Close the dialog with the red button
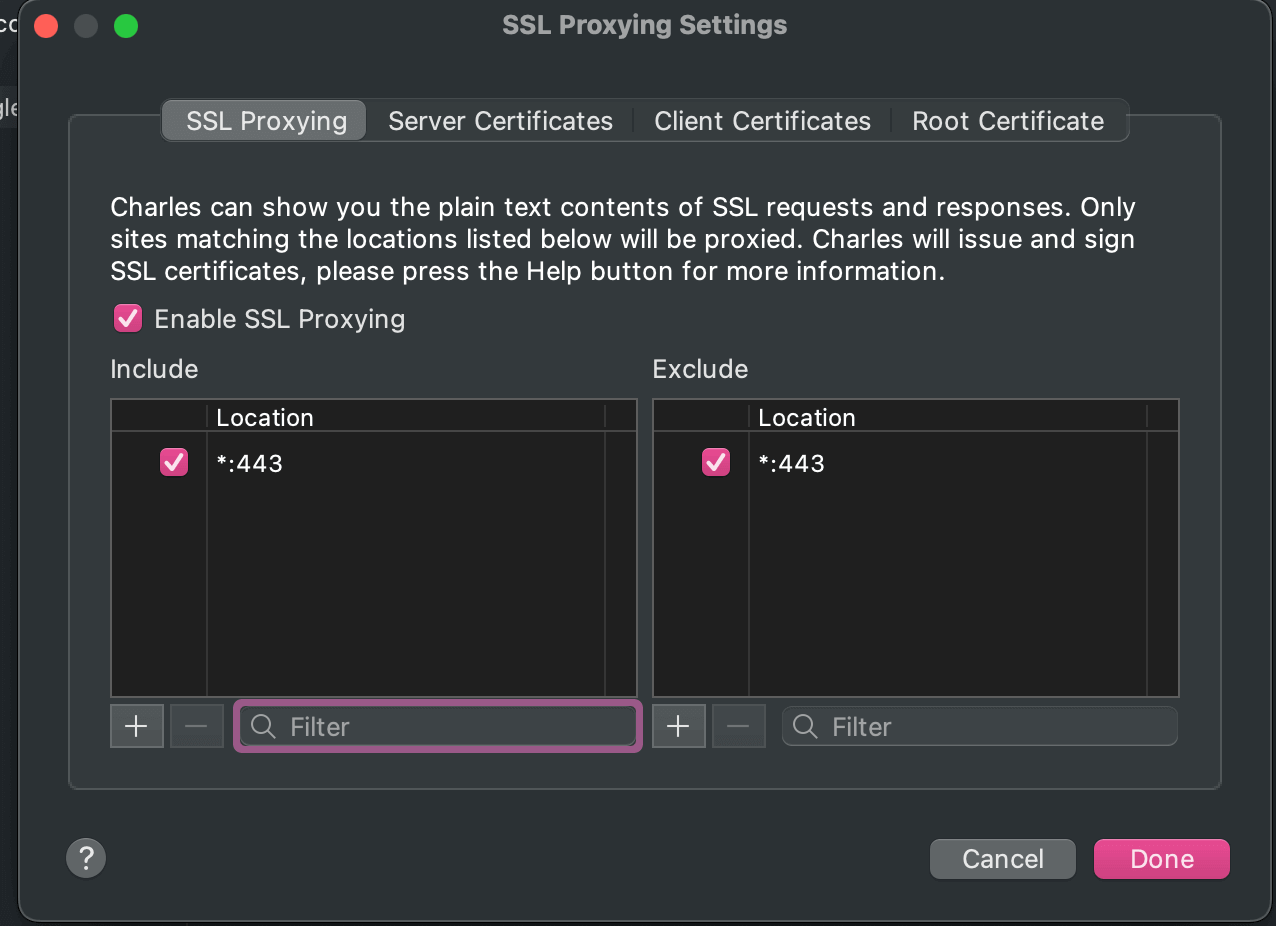 tap(46, 25)
